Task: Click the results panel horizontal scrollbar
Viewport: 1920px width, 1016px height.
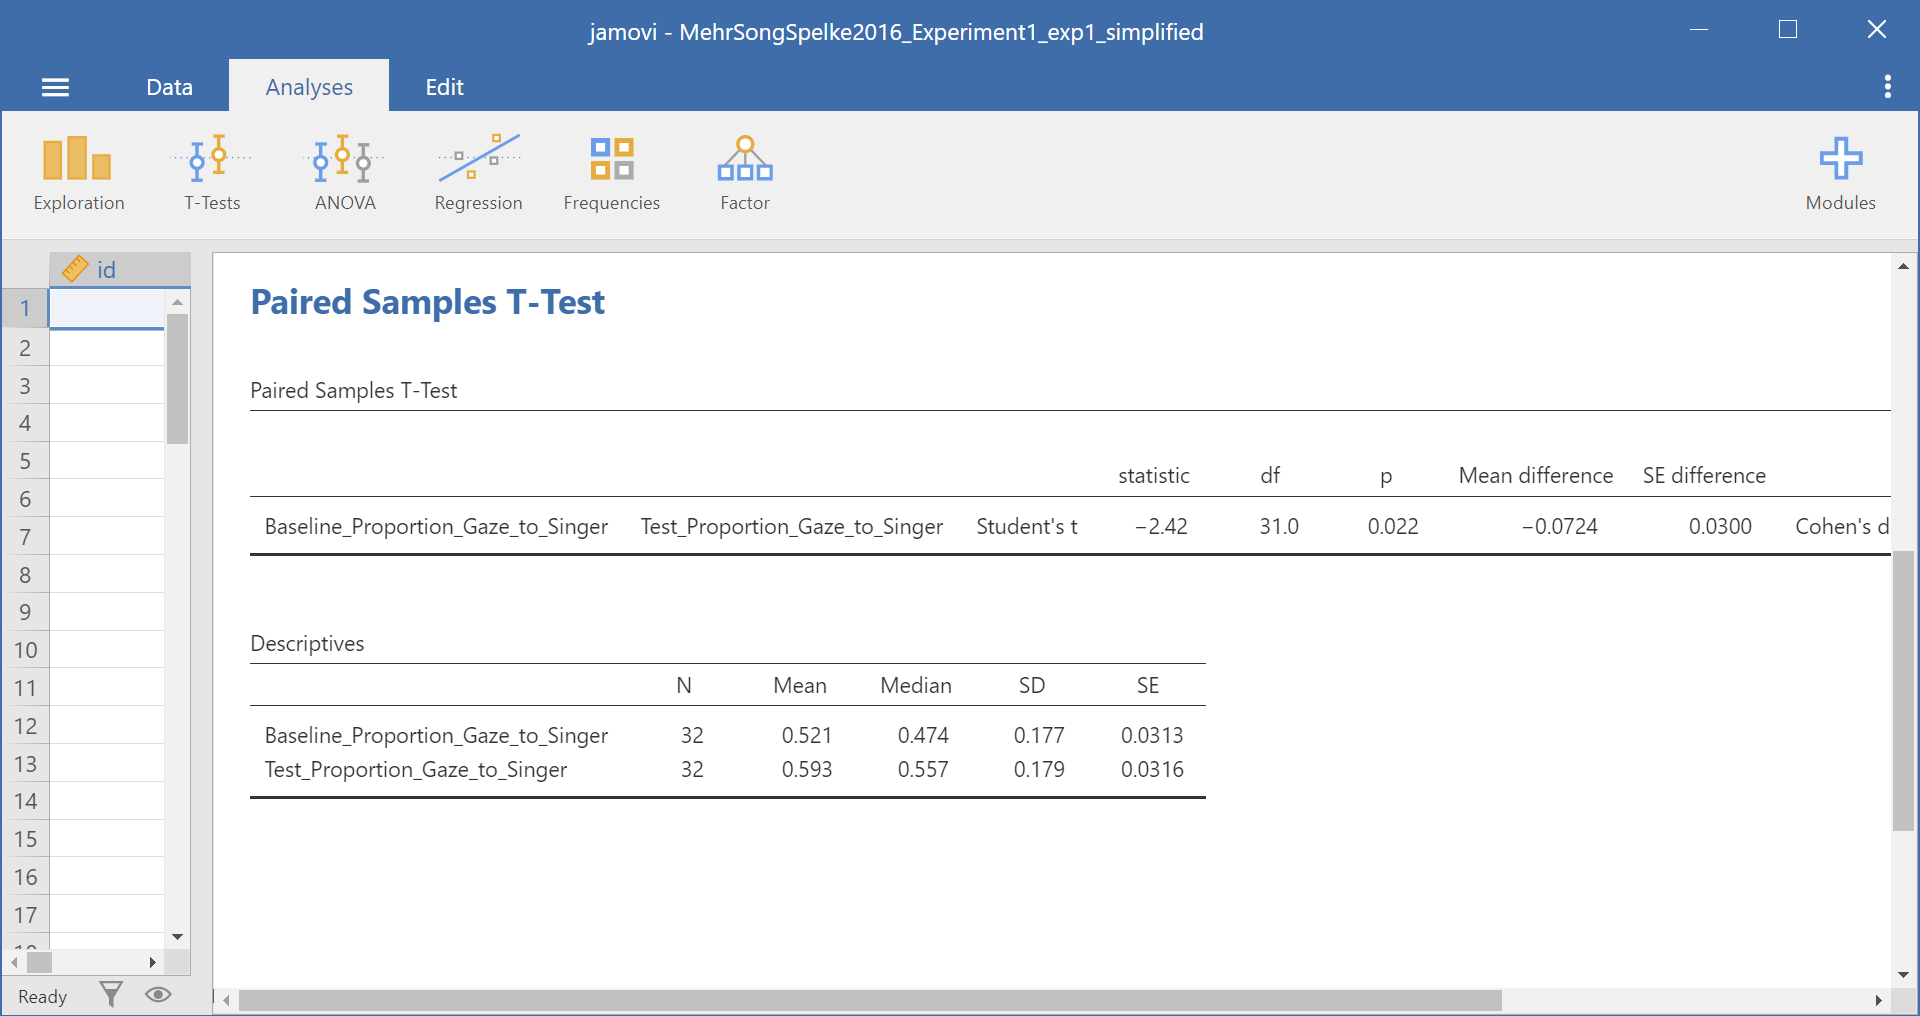Action: (x=868, y=1000)
